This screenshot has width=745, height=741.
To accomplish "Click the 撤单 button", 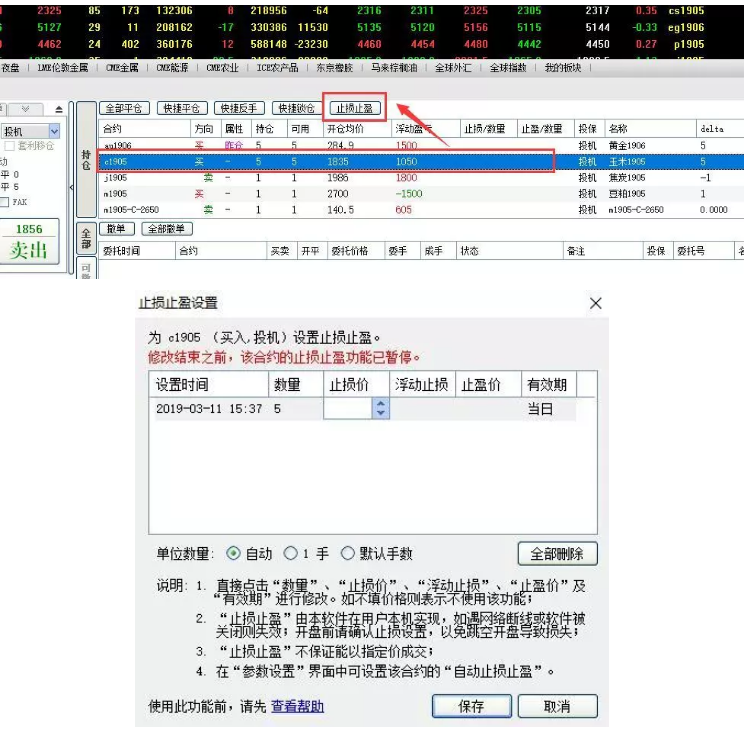I will pos(116,229).
